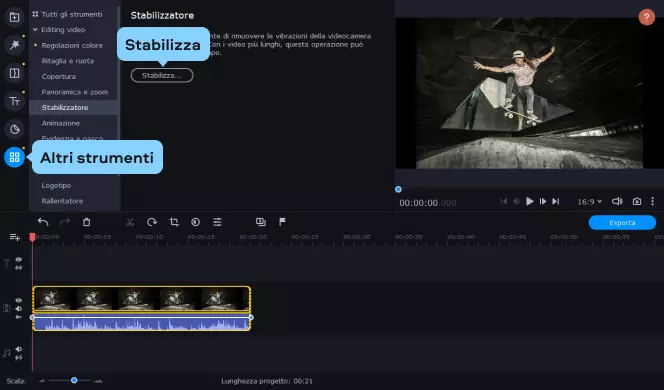Toggle the music track link icon
This screenshot has width=664, height=390.
click(19, 357)
